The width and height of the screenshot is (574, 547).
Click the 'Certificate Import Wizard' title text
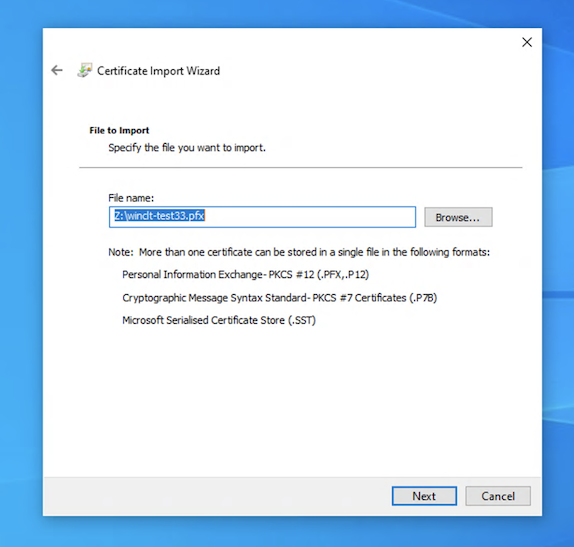(158, 71)
